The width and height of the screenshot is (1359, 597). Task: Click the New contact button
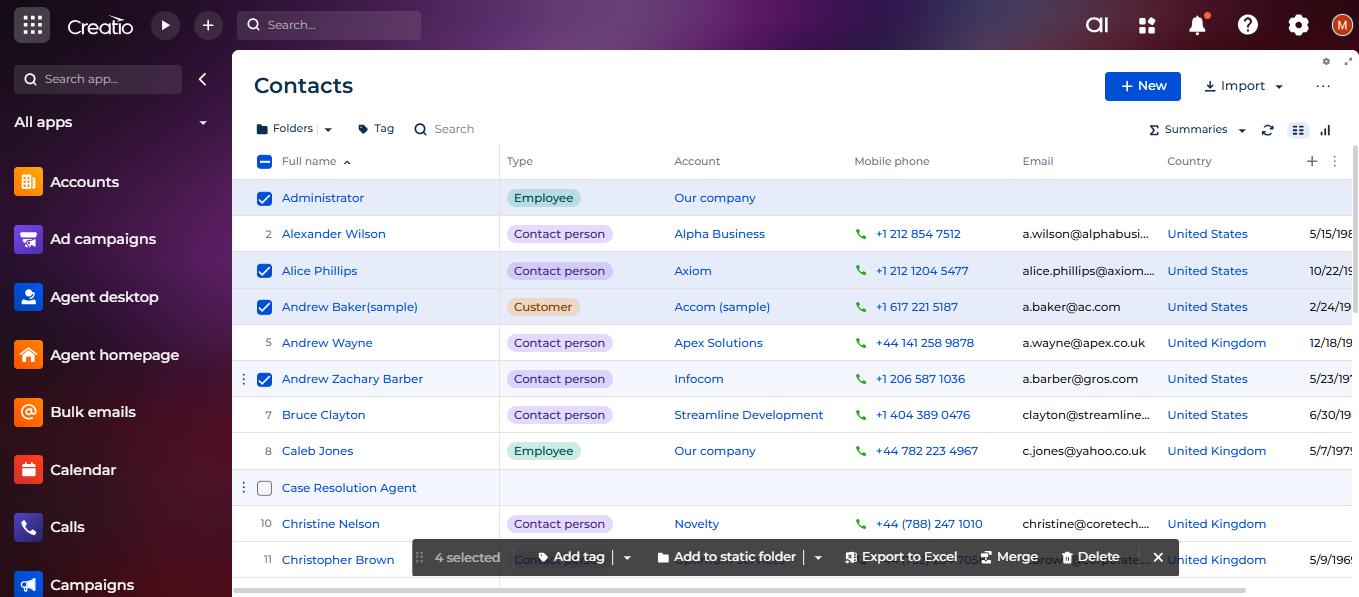click(x=1142, y=86)
